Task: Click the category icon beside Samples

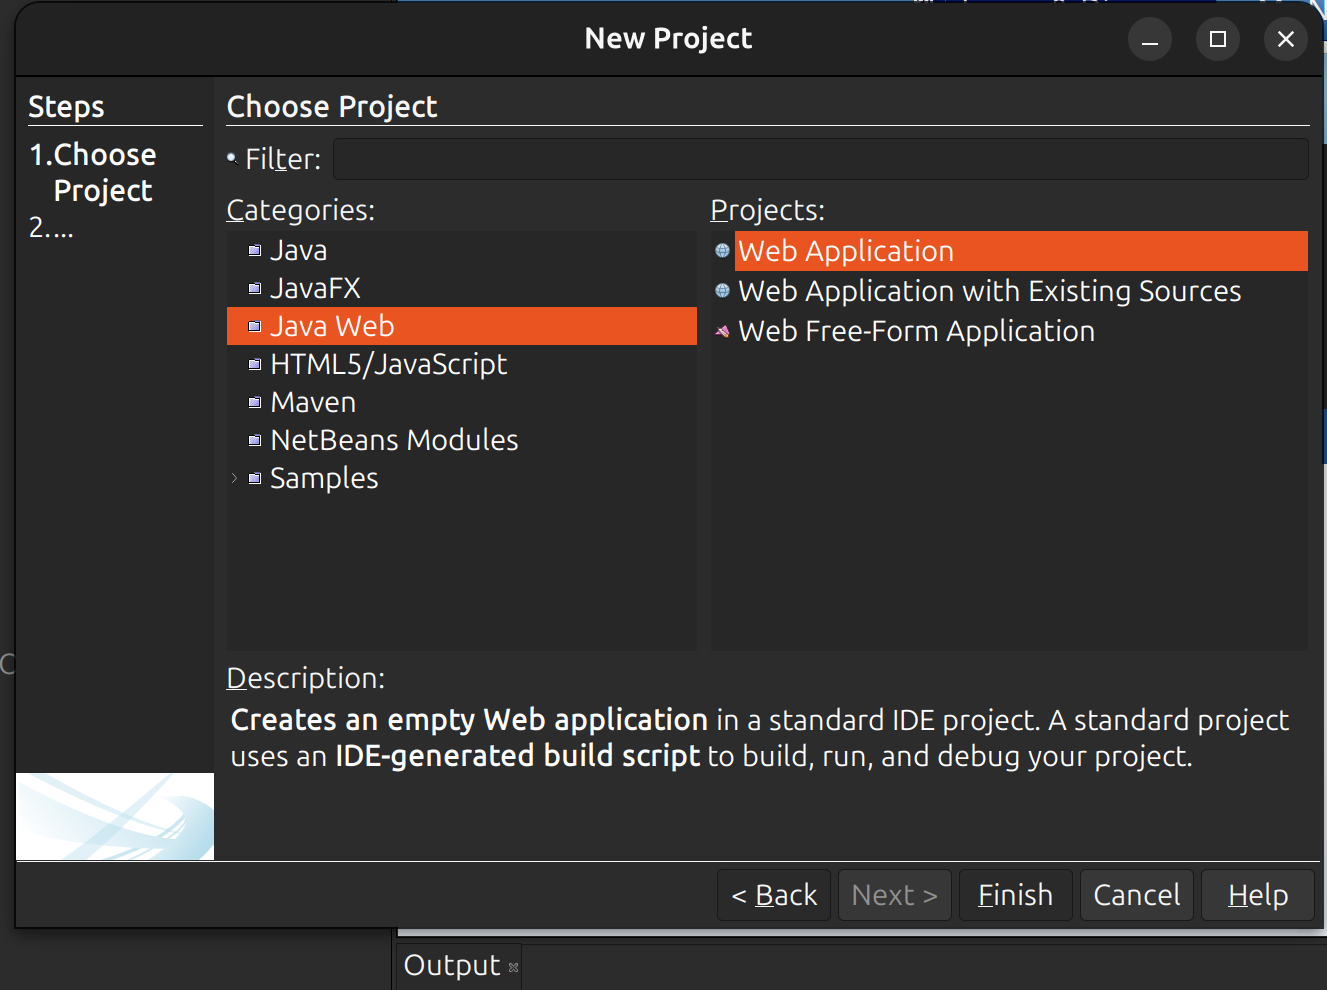Action: pyautogui.click(x=254, y=478)
